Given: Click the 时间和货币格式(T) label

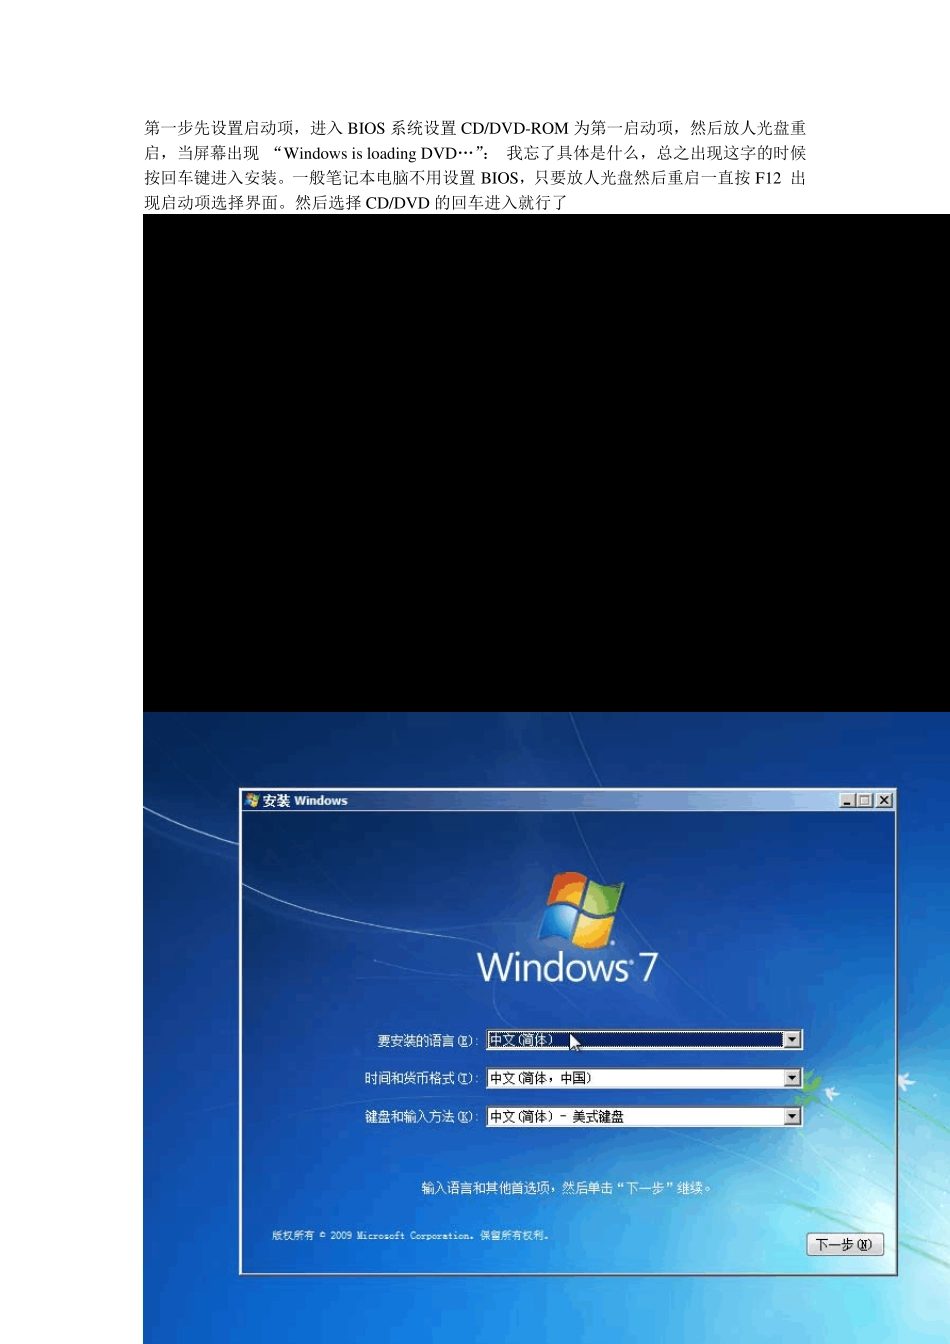Looking at the screenshot, I should (422, 1079).
